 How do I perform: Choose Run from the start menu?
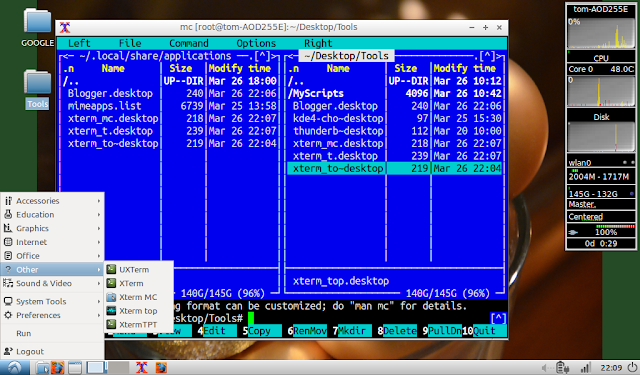click(24, 333)
